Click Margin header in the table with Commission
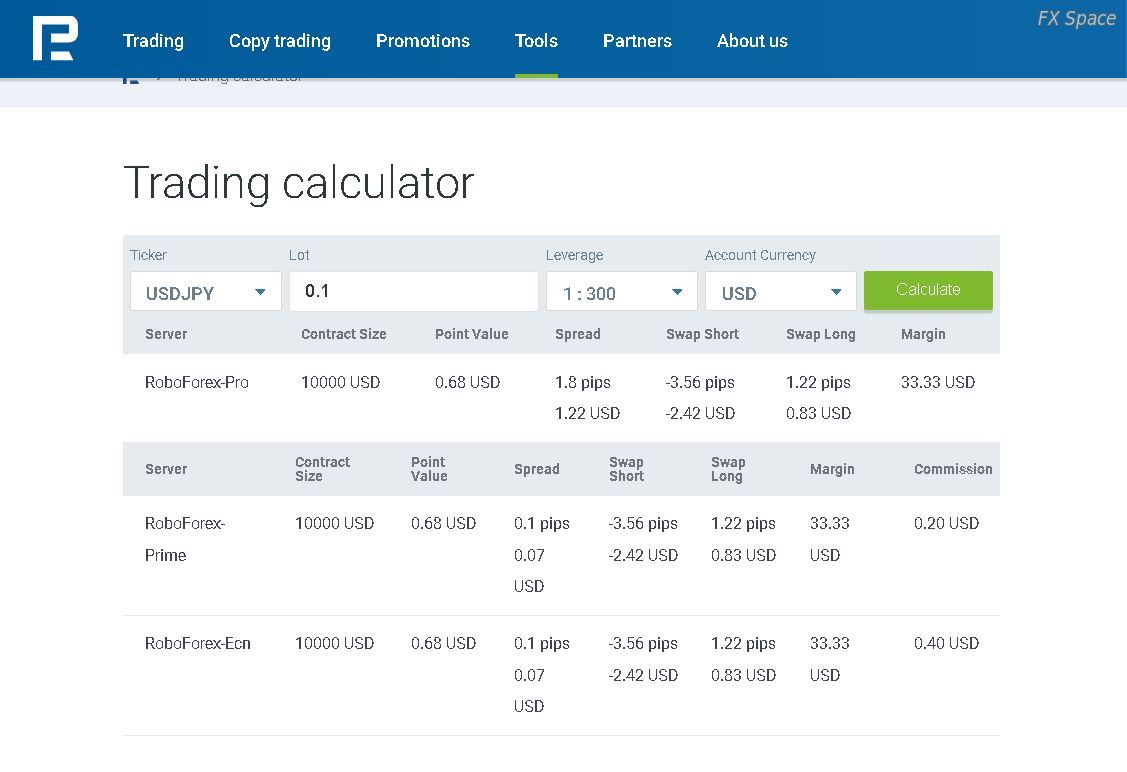The image size is (1127, 772). (832, 469)
